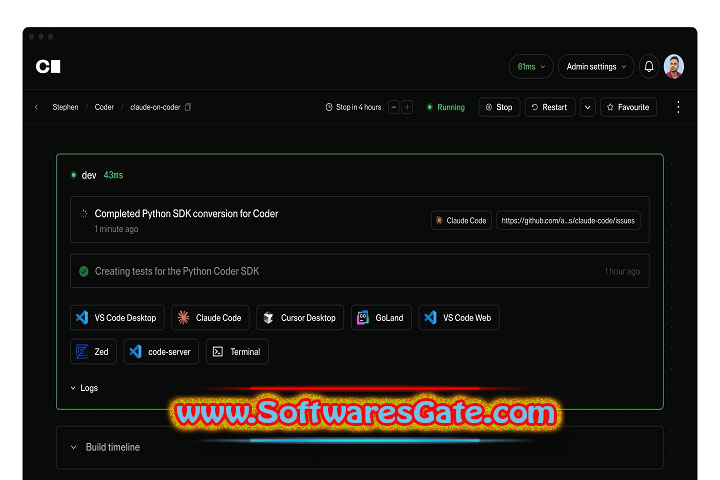The width and height of the screenshot is (720, 480).
Task: Click the Running status indicator
Action: tap(446, 107)
